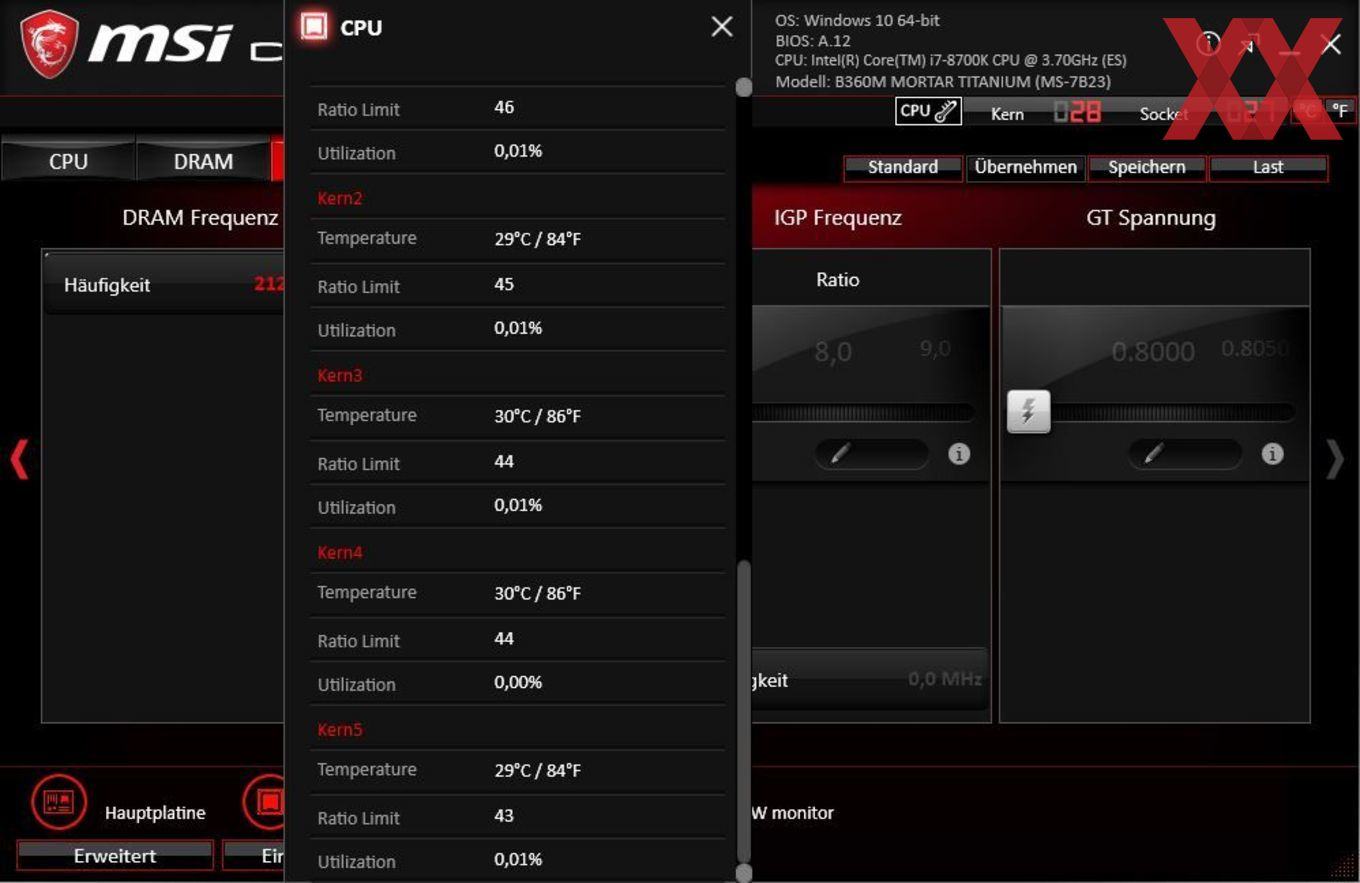Click Kern2 Temperature 29°C / 84°F

[x=537, y=239]
